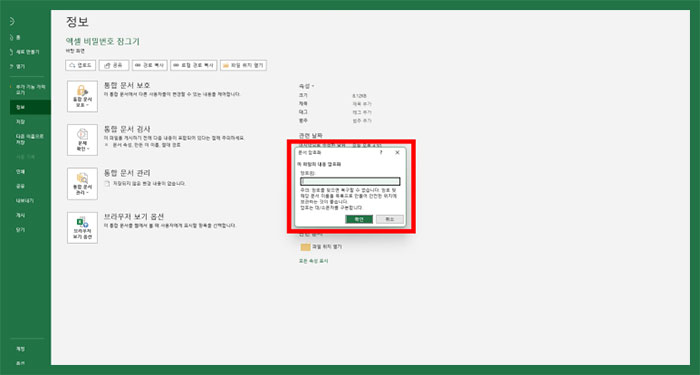Viewport: 700px width, 375px height.
Task: Click the 경로 복사 (Copy Path) button
Action: 150,65
